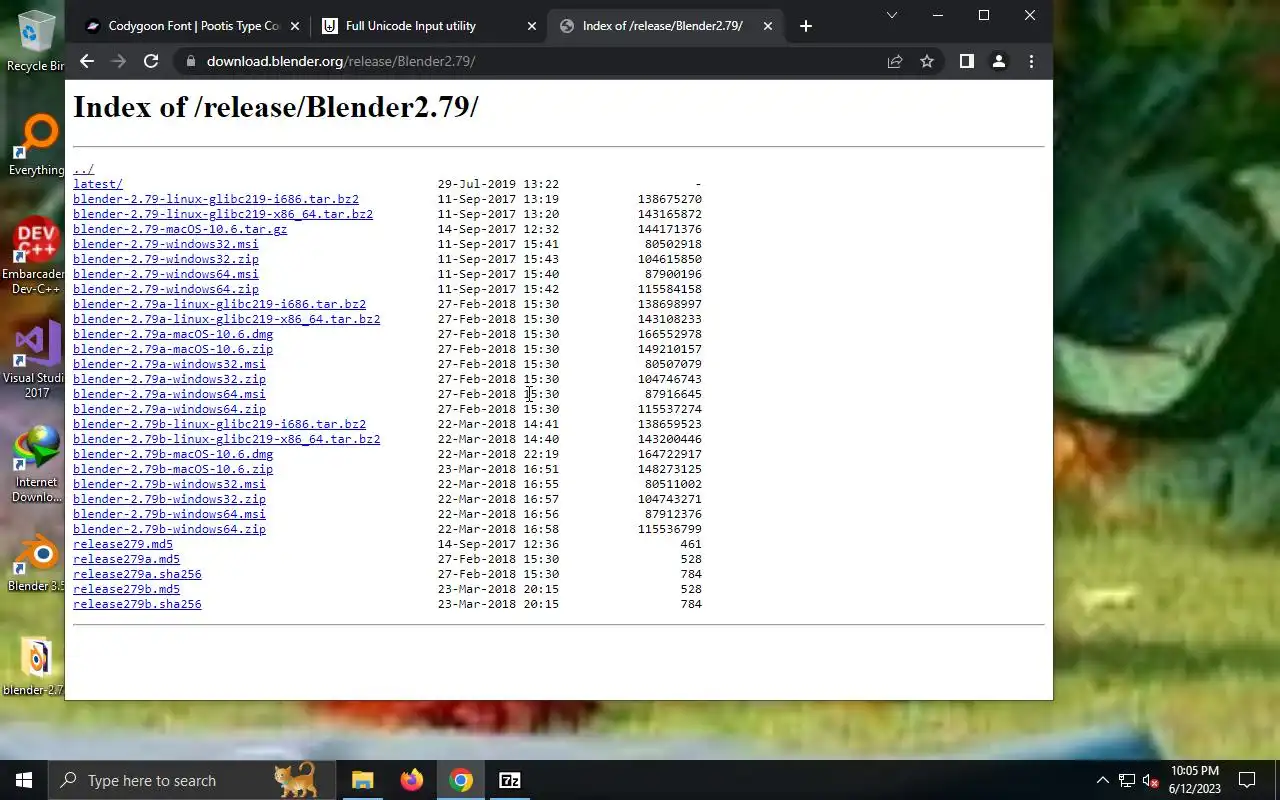Download blender-2.79a-linux-glibc219-x86_64.tar.bz2
This screenshot has height=800, width=1280.
(x=227, y=319)
